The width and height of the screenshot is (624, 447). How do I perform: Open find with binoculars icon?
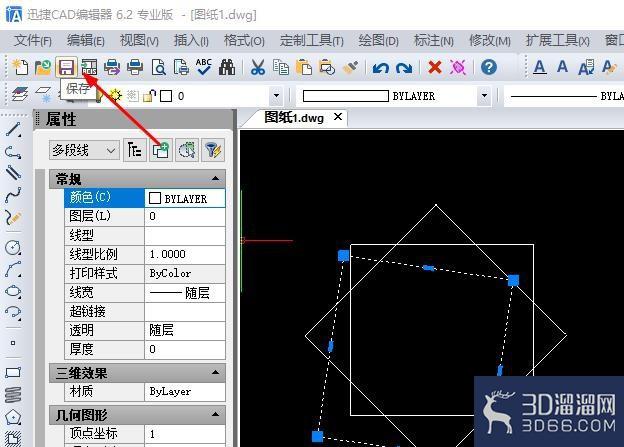[x=227, y=67]
